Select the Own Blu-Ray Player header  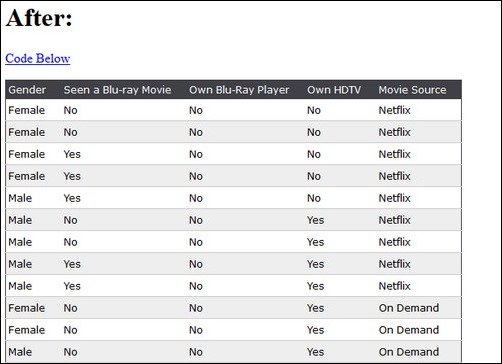click(x=239, y=90)
